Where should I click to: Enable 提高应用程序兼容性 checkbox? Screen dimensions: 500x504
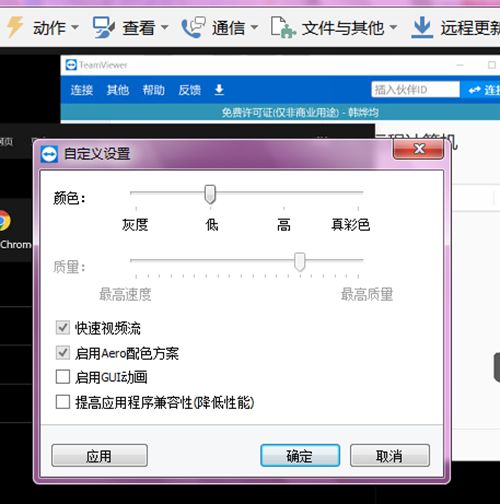63,402
